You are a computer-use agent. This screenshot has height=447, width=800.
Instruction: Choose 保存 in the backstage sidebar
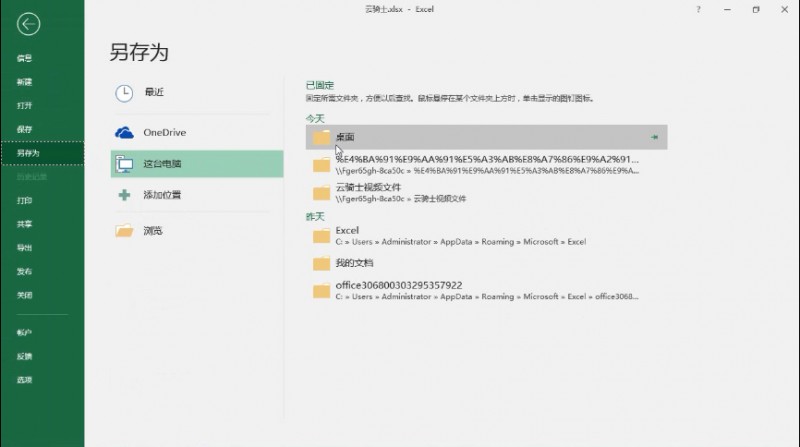[24, 129]
